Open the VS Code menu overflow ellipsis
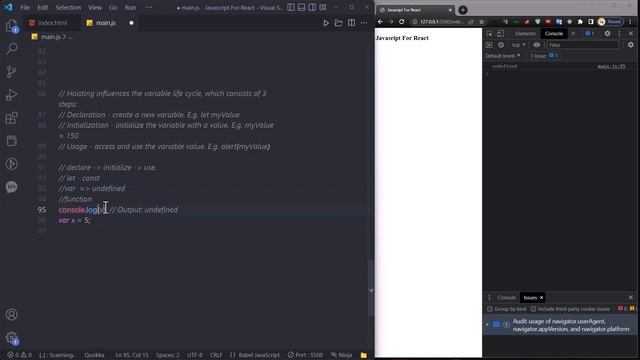This screenshot has width=640, height=360. [x=149, y=7]
